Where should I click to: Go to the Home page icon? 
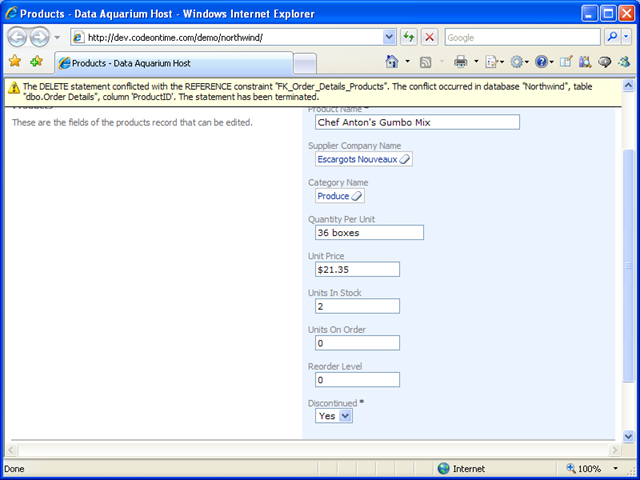click(x=392, y=62)
